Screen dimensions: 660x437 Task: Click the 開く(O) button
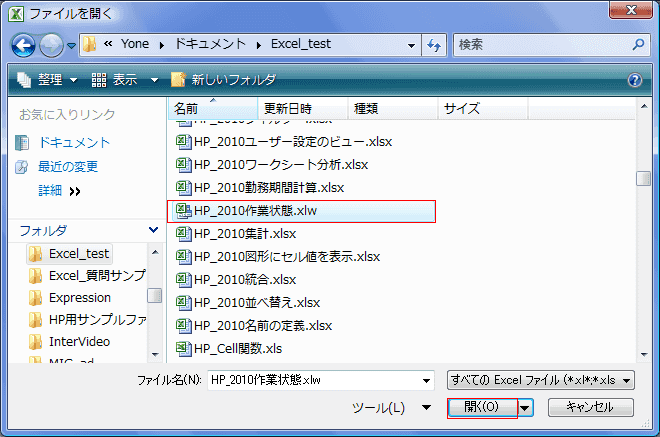click(482, 407)
